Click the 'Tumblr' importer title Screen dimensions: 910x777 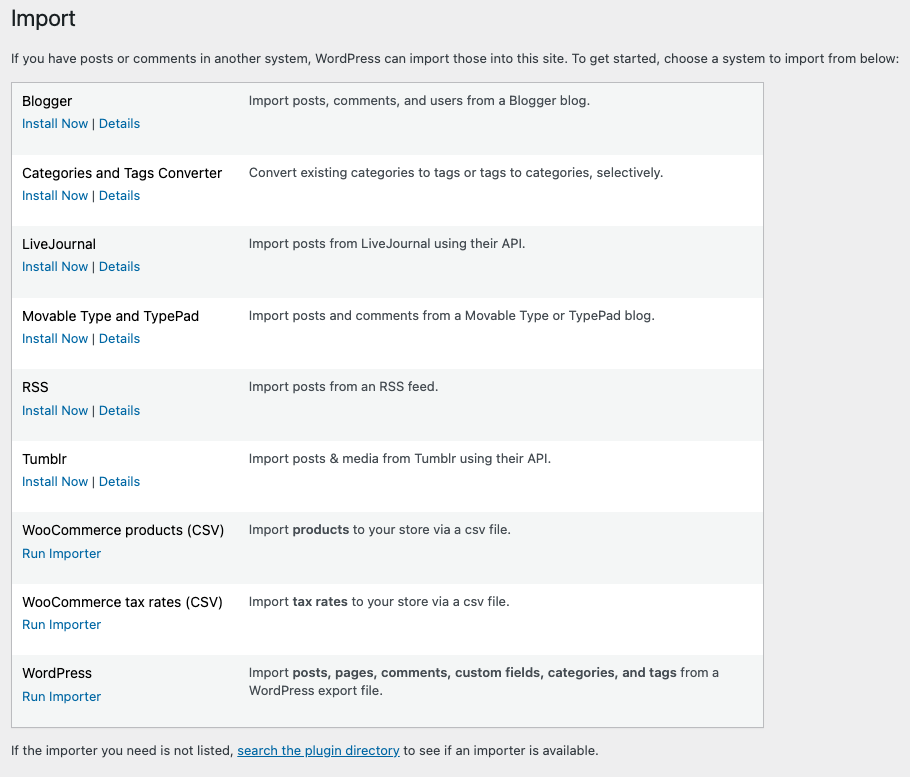[x=44, y=459]
